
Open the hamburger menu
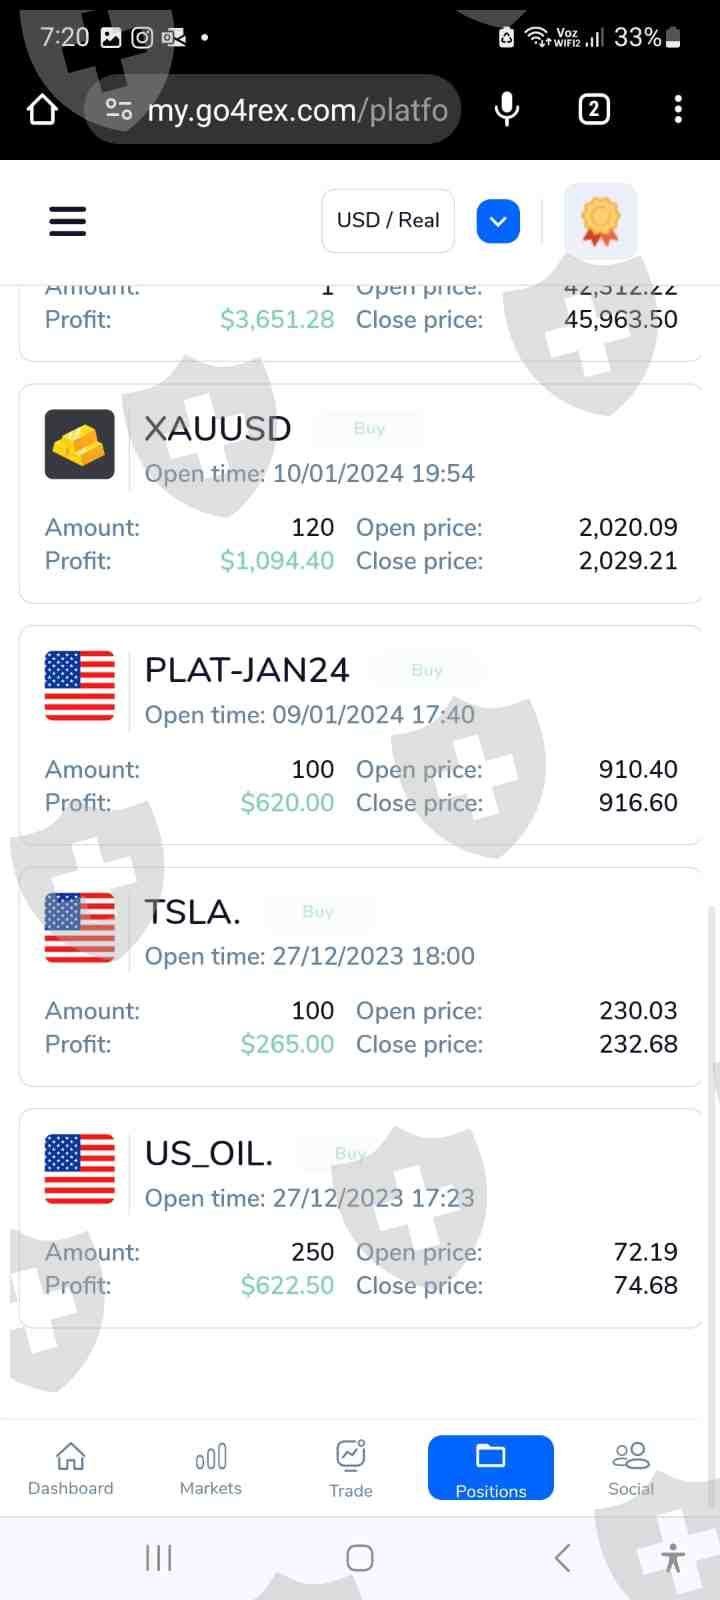(67, 220)
